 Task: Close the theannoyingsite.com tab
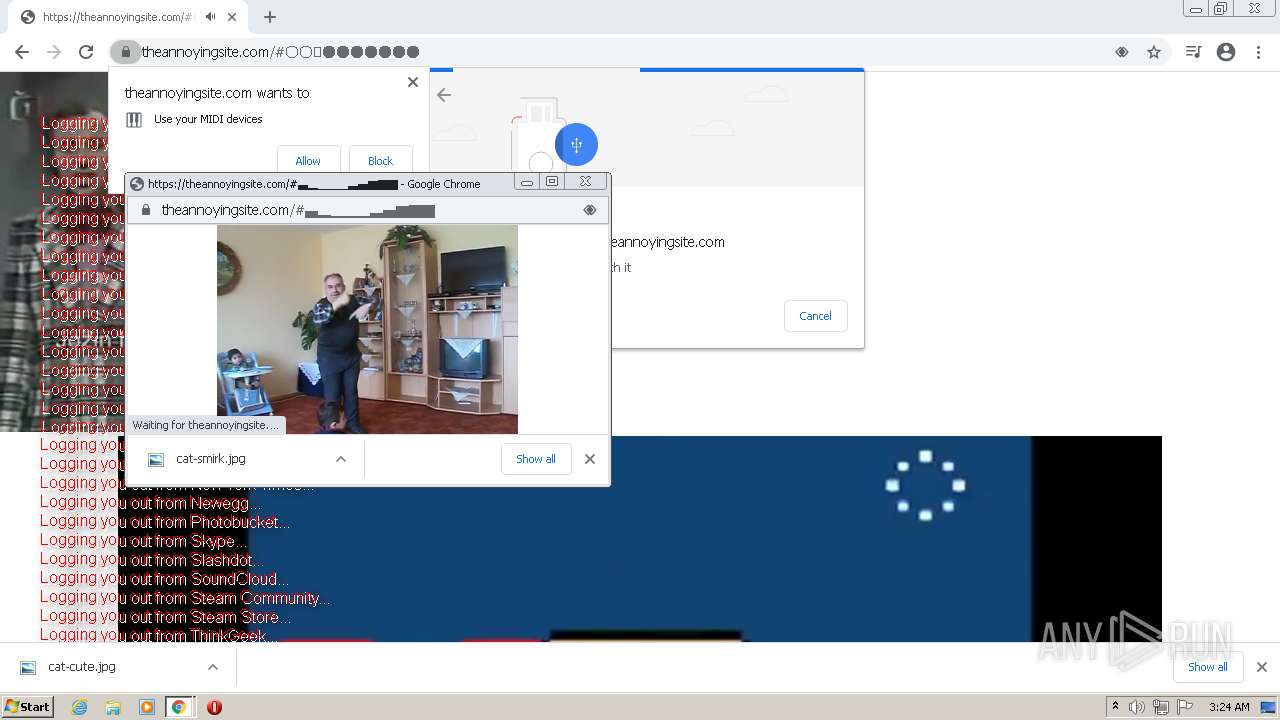pos(232,17)
